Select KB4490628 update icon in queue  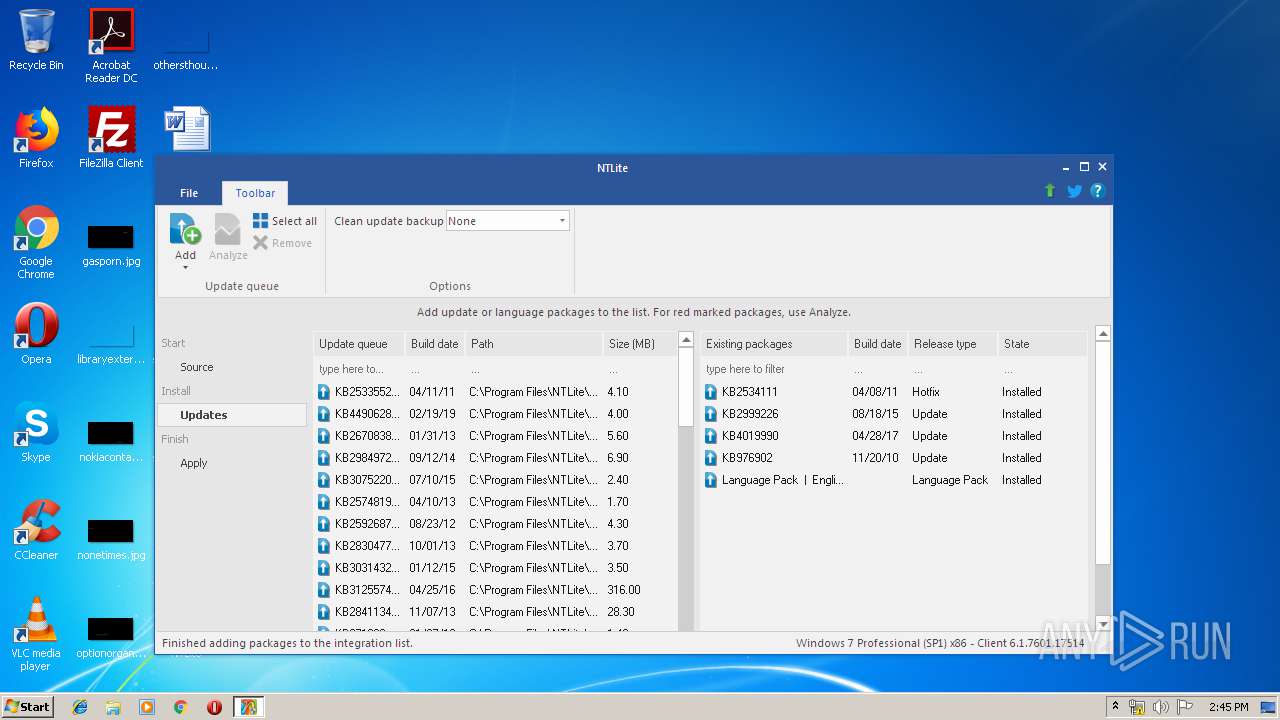pos(324,414)
